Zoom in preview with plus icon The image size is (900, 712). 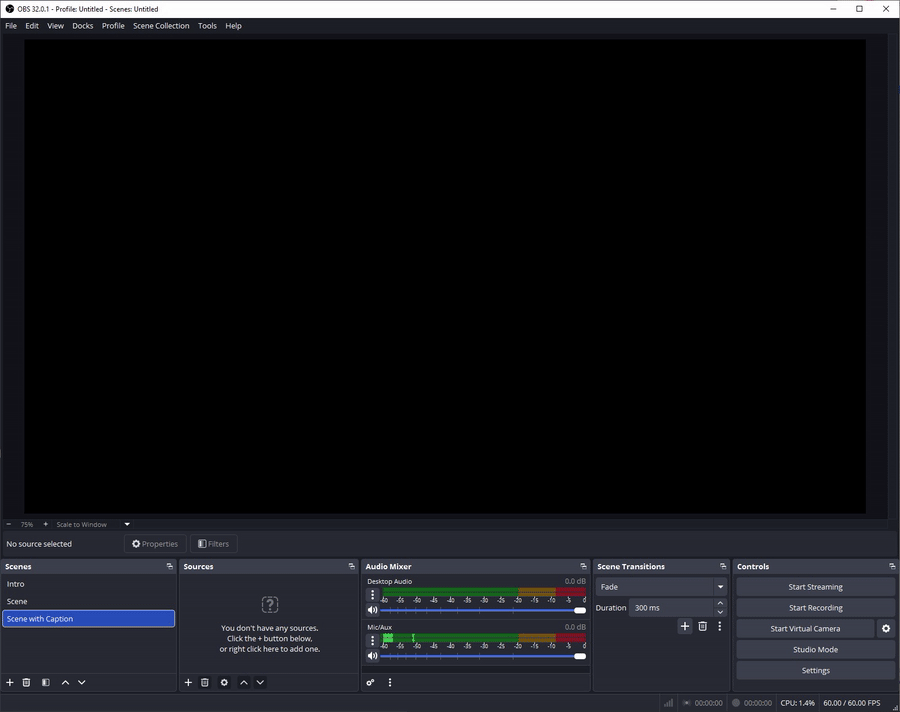click(x=45, y=524)
